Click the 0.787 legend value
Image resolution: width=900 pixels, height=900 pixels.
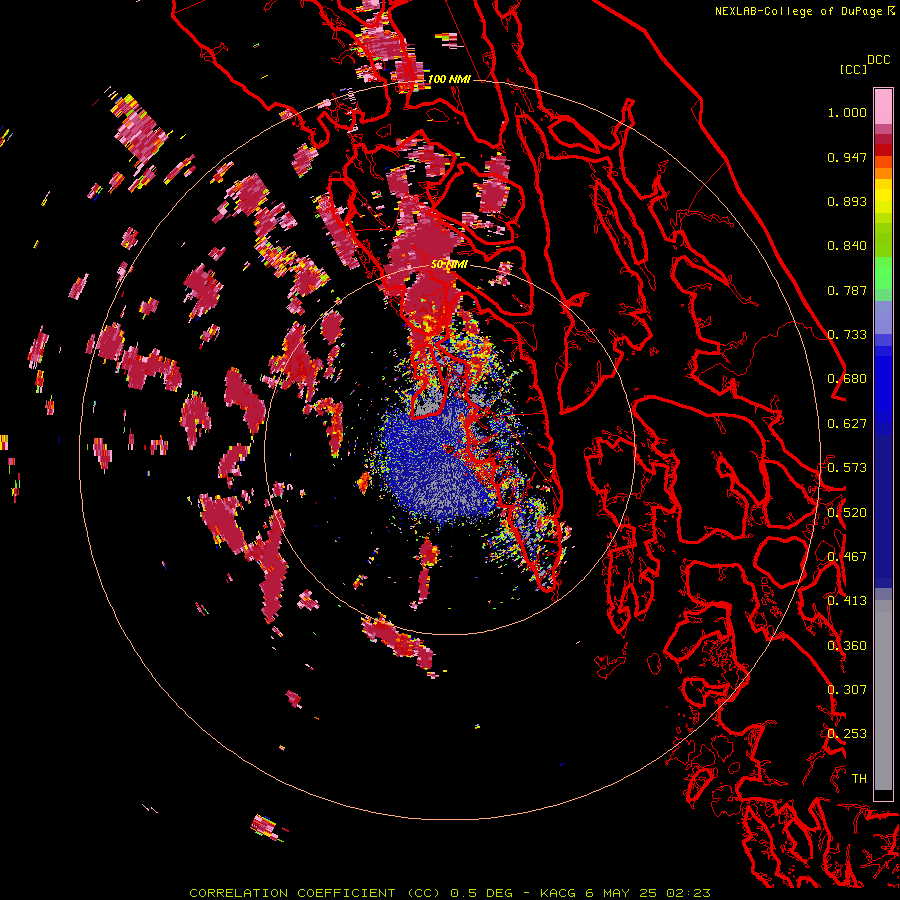point(847,290)
